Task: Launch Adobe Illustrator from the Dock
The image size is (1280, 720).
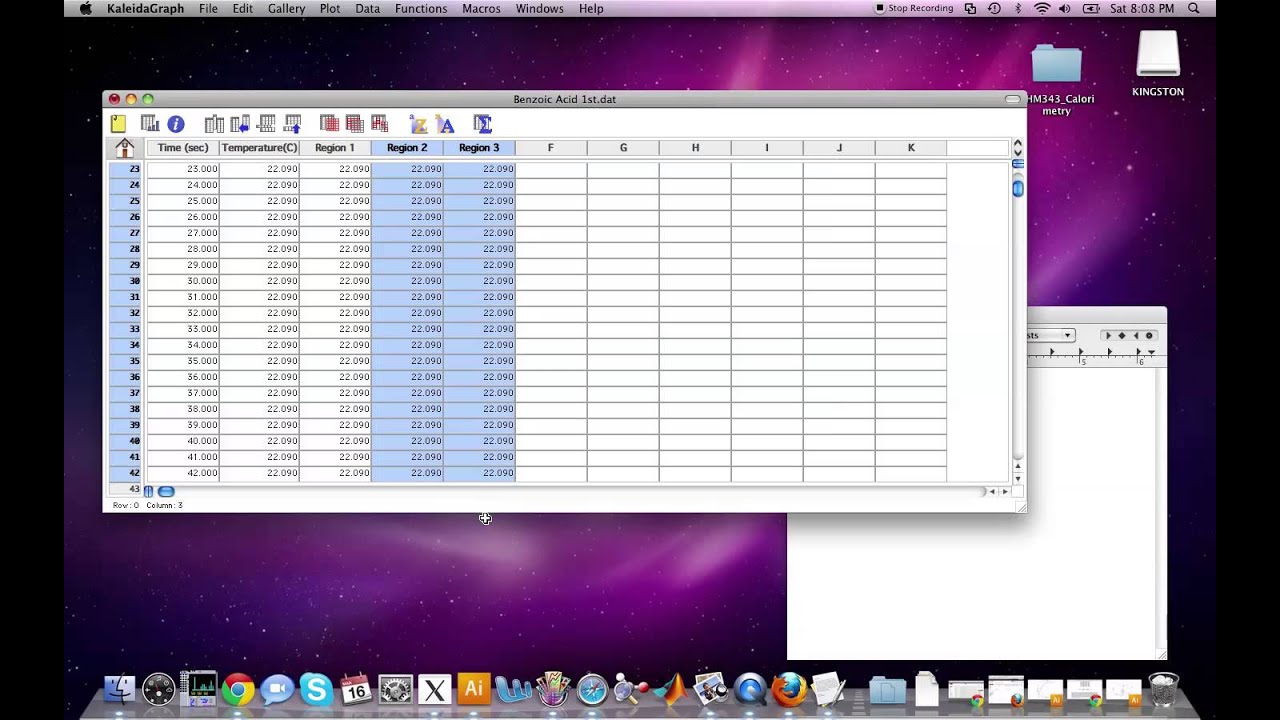Action: pyautogui.click(x=474, y=689)
